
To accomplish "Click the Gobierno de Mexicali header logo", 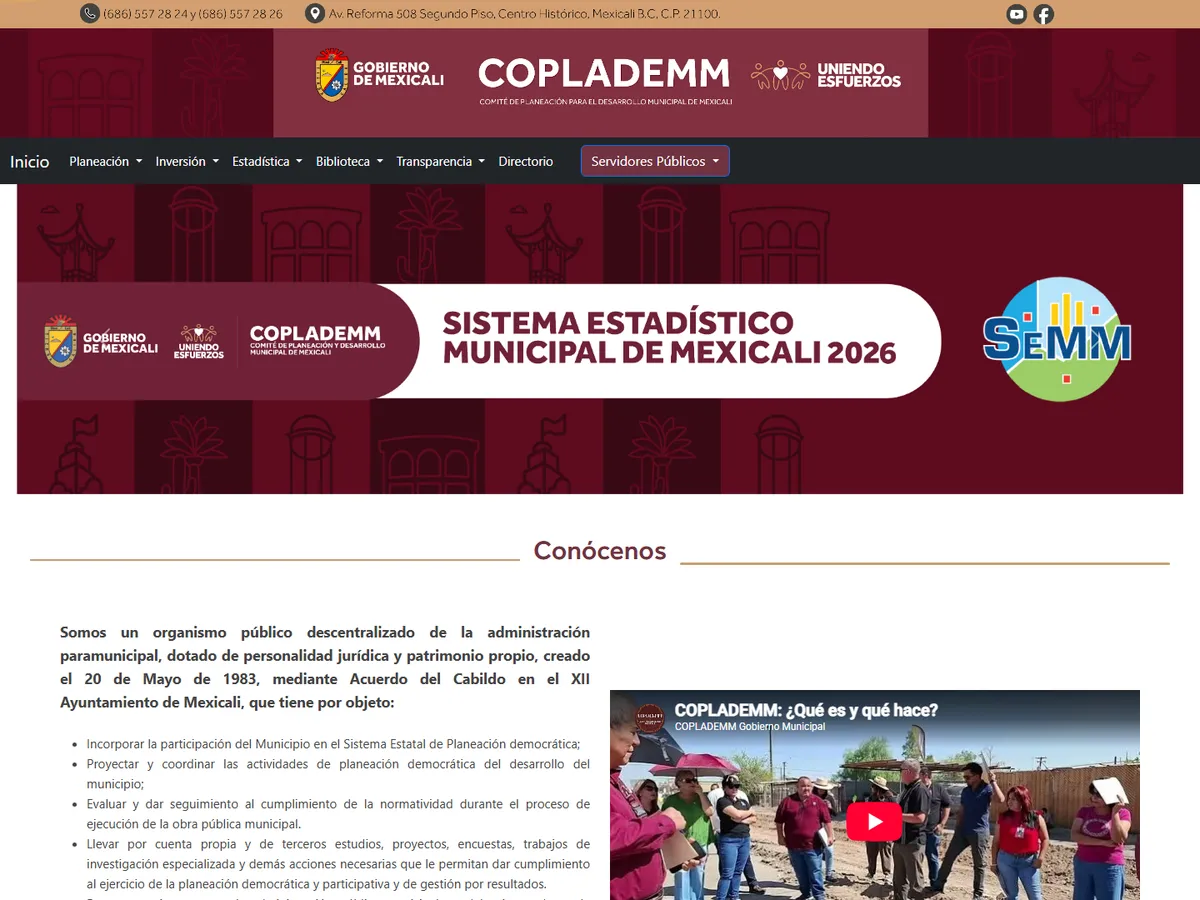I will pyautogui.click(x=379, y=75).
